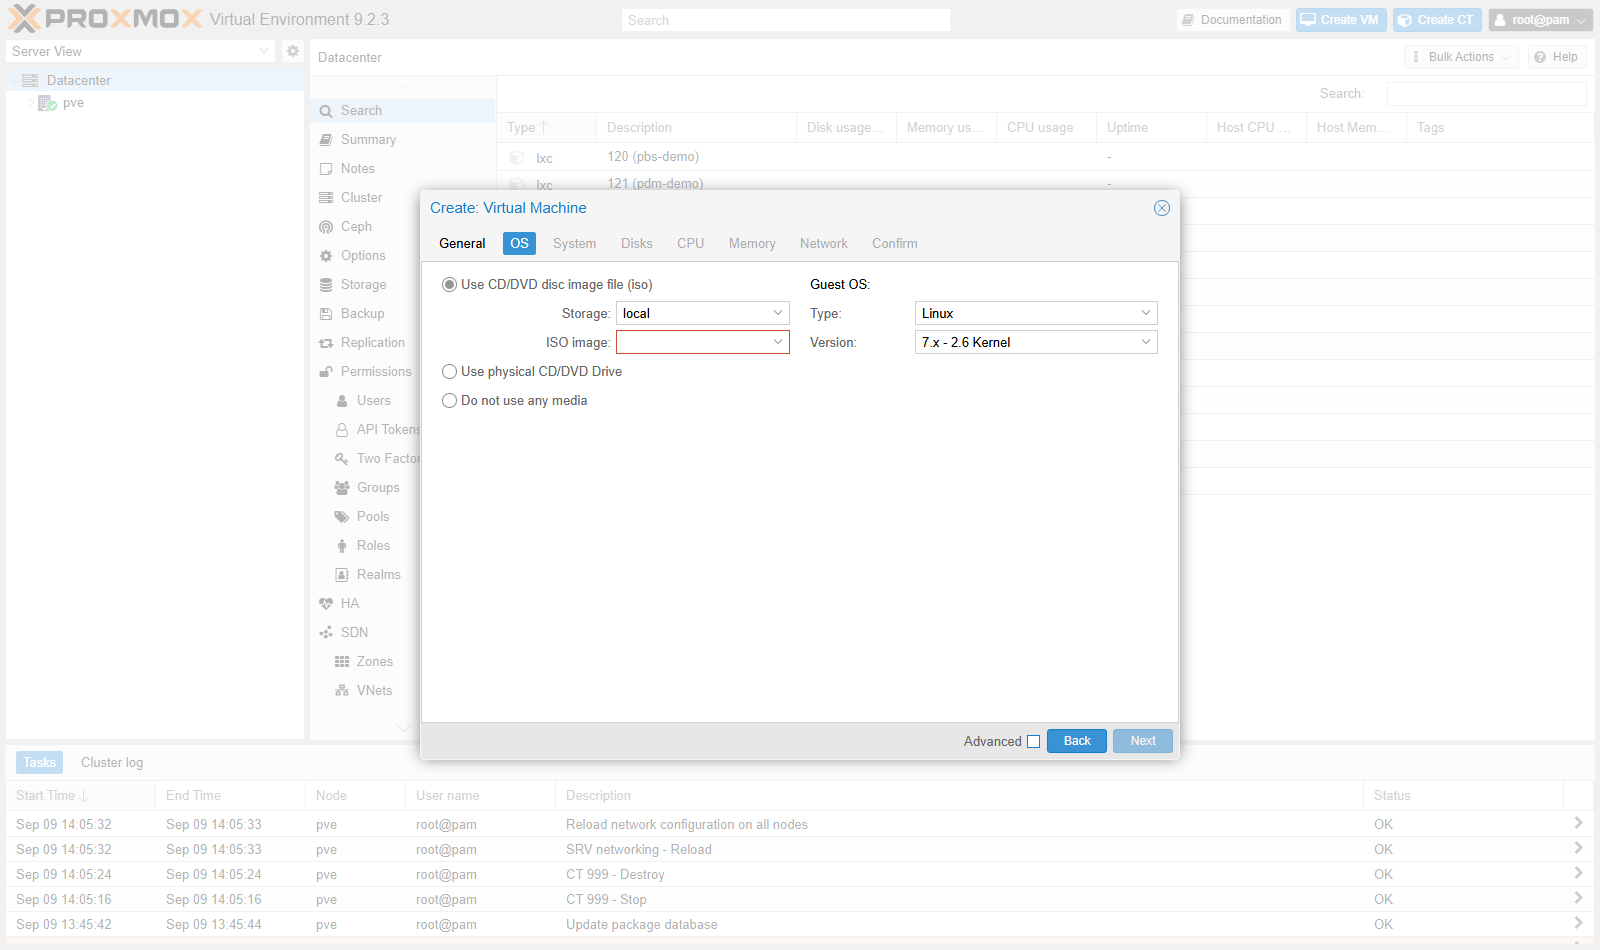Select Use CD/DVD disc image file radio

point(450,285)
